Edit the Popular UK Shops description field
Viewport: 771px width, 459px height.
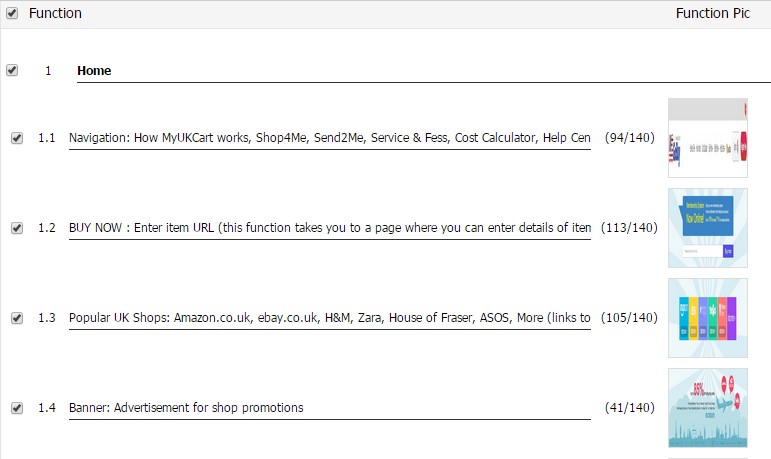330,318
